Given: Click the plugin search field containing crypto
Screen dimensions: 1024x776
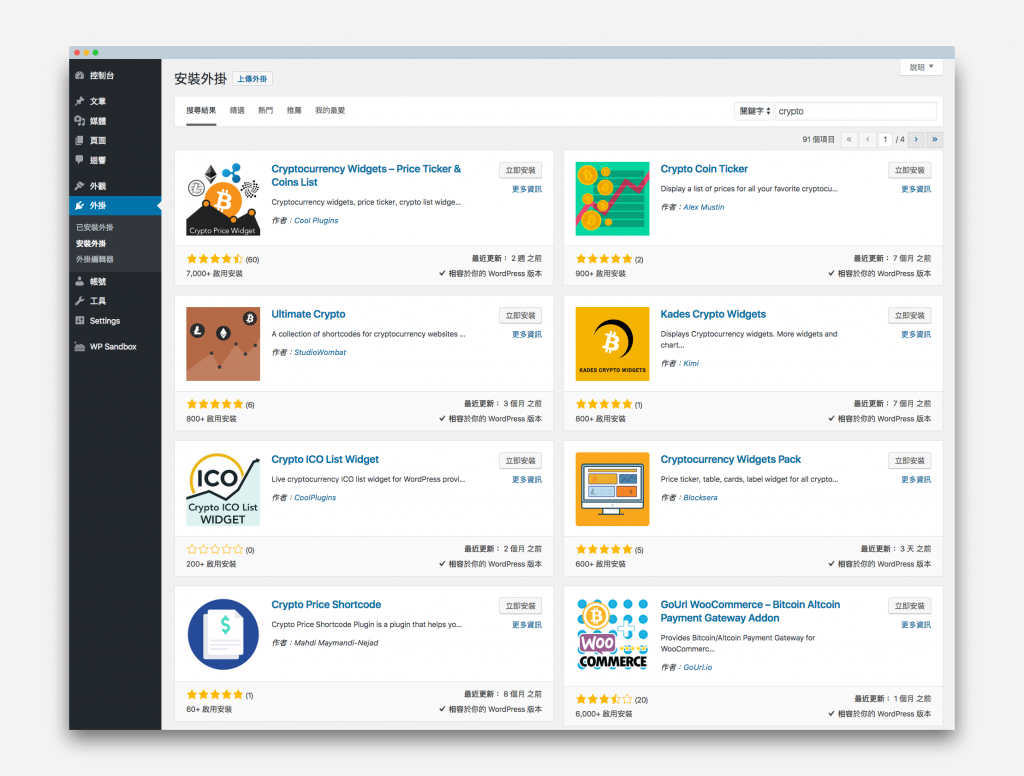Looking at the screenshot, I should (x=856, y=111).
